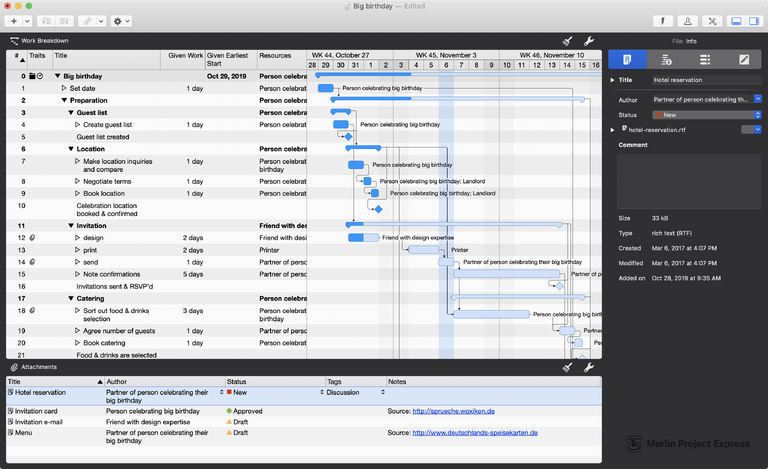Expand the Title disclosure triangle in inspector
This screenshot has width=768, height=469.
tap(612, 80)
